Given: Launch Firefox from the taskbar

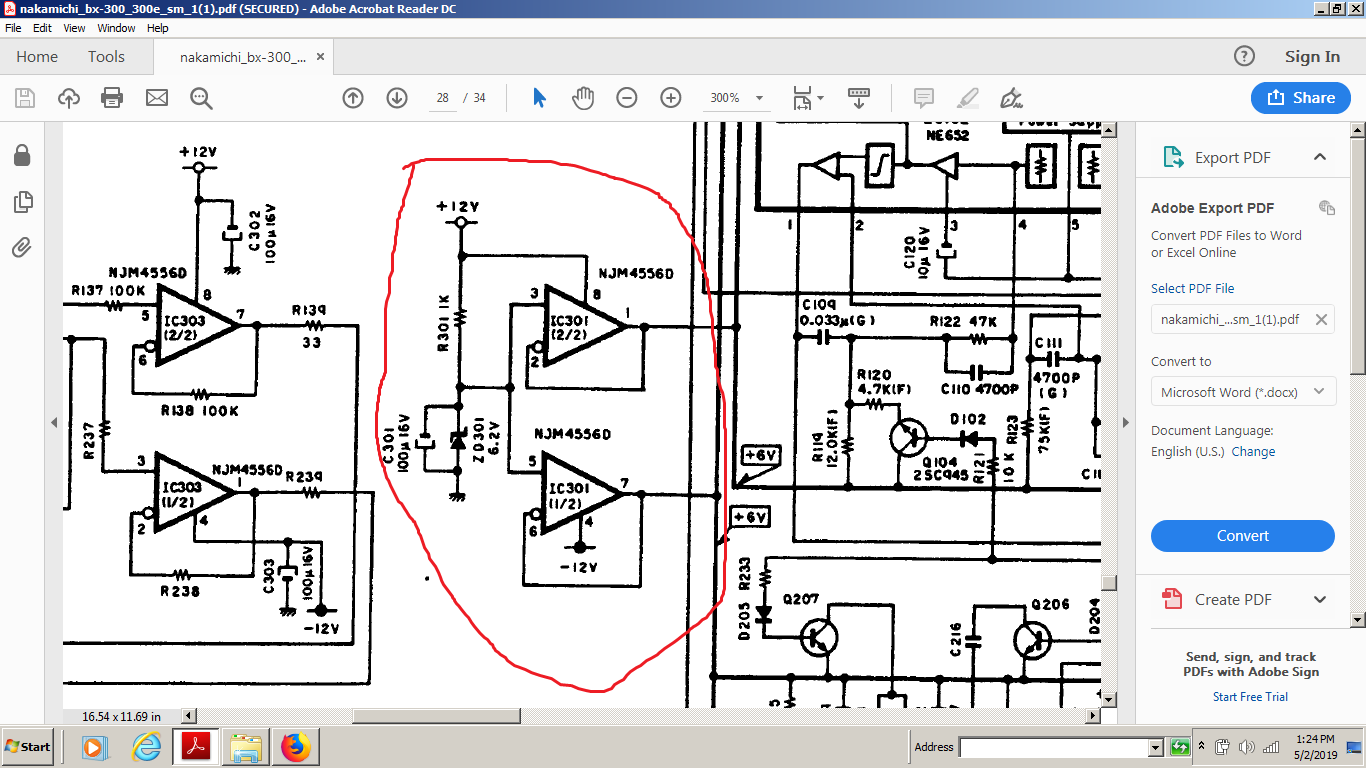Looking at the screenshot, I should (x=295, y=747).
